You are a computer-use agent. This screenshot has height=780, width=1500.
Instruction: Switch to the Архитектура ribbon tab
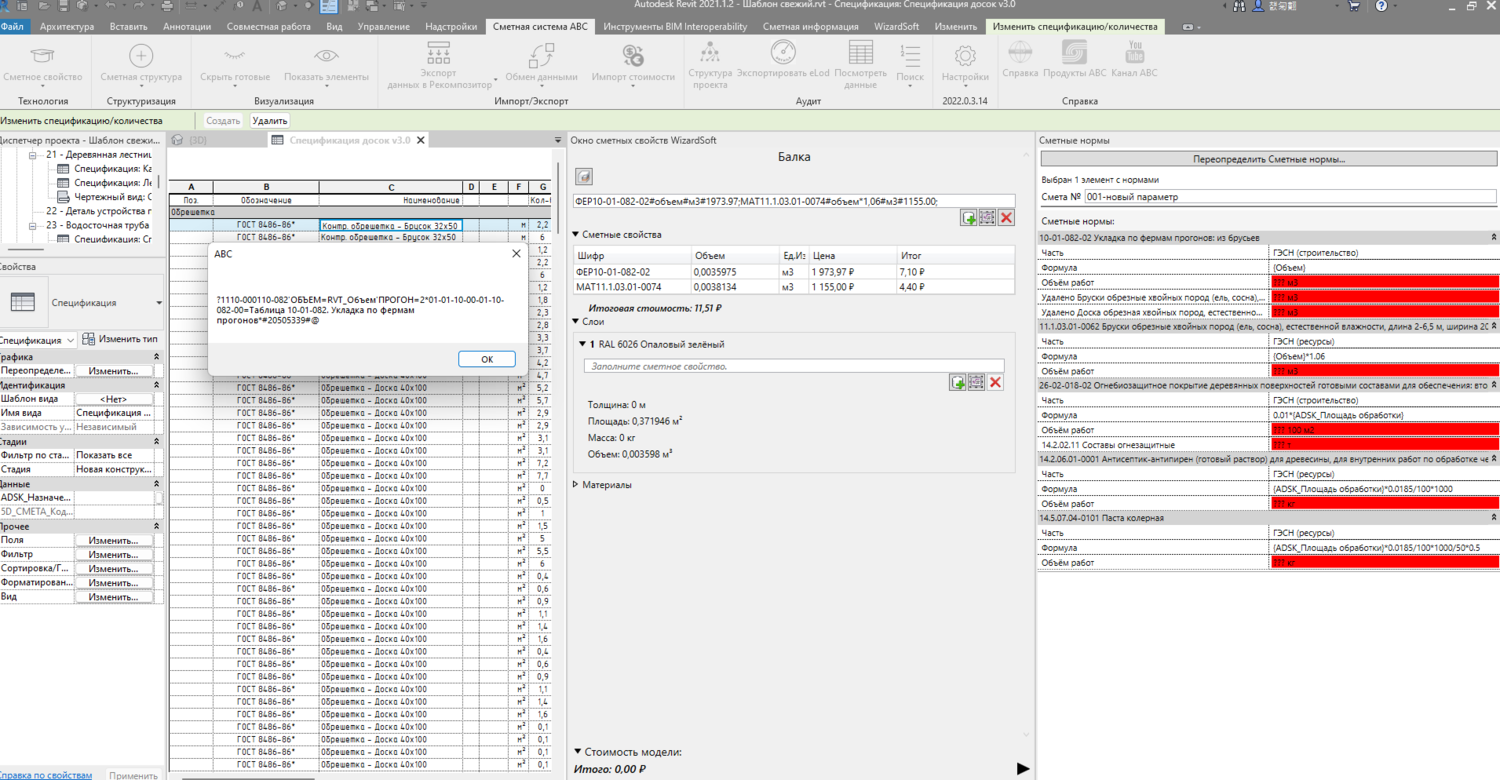66,27
